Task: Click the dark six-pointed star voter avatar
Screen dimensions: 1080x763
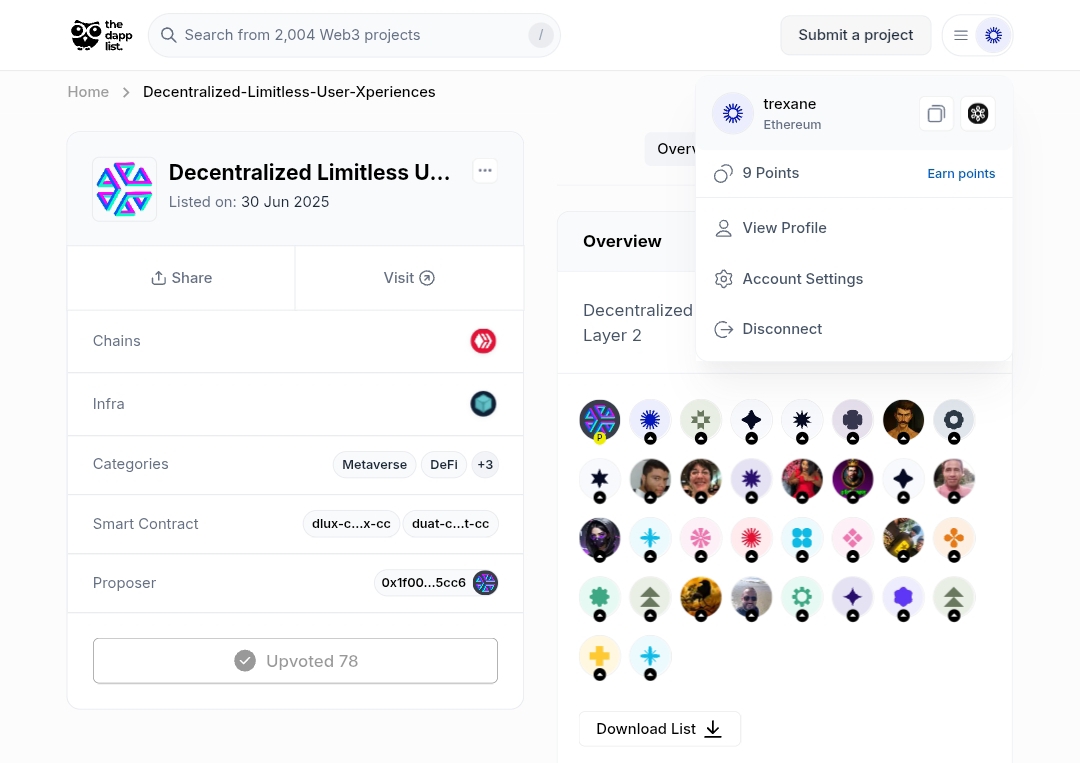Action: (x=600, y=479)
